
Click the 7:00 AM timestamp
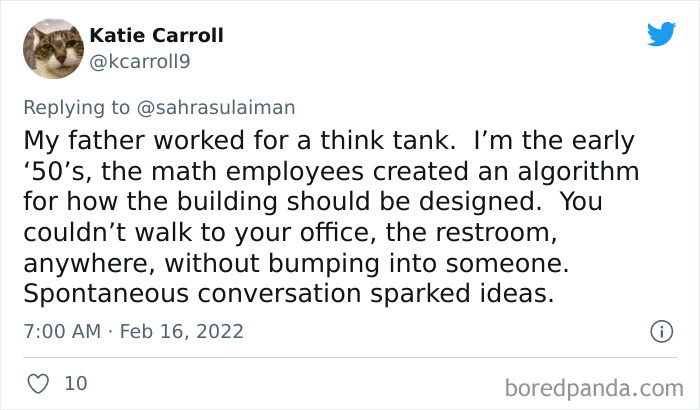(60, 331)
